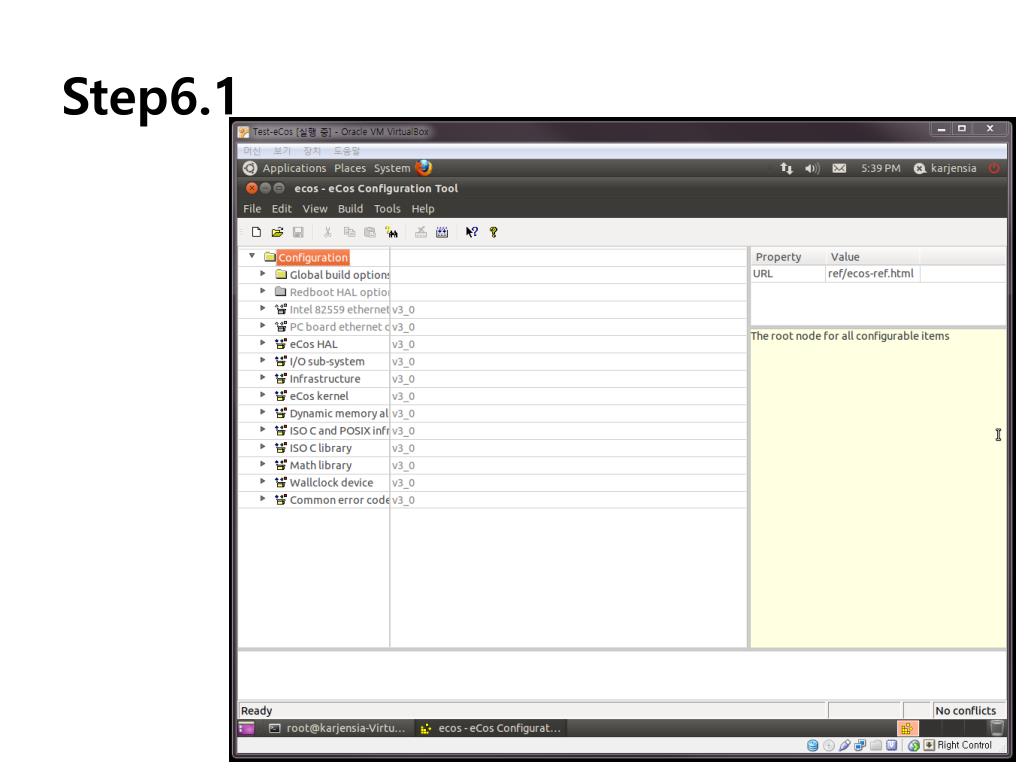The height and width of the screenshot is (768, 1024).
Task: Open the Tools menu
Action: pyautogui.click(x=387, y=209)
